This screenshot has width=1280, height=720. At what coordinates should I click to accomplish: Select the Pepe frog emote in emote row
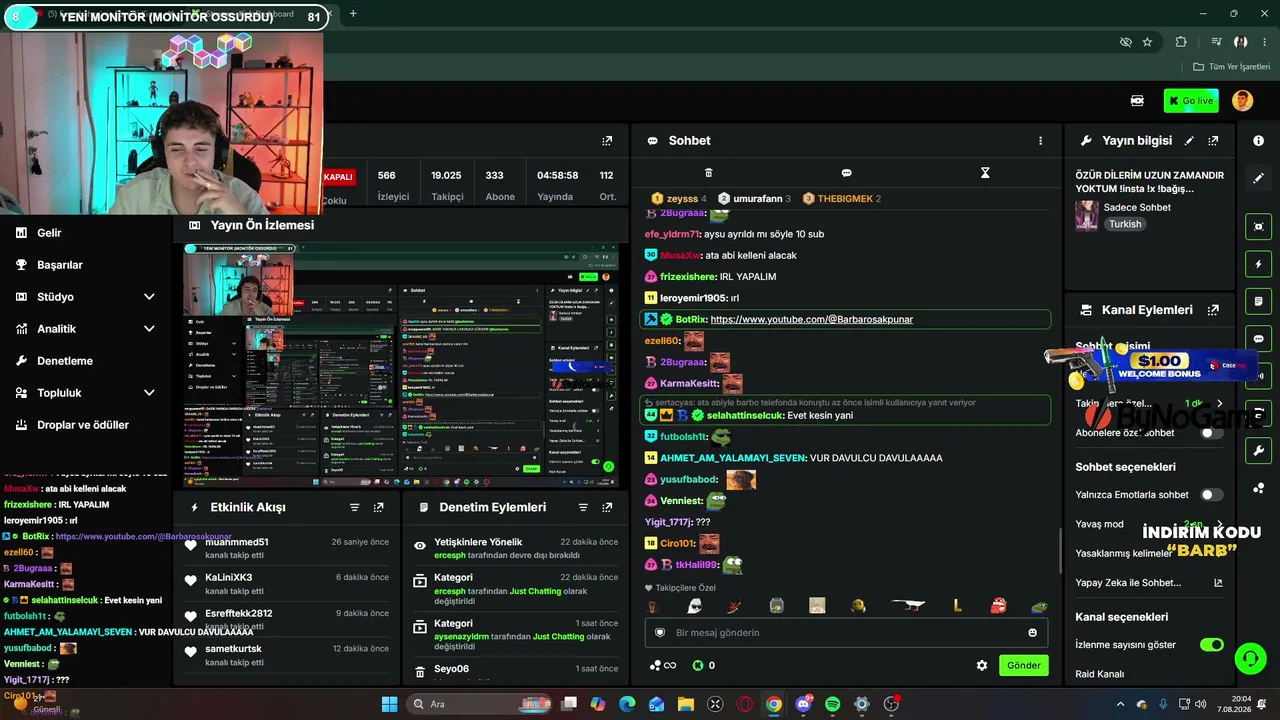pyautogui.click(x=1040, y=606)
